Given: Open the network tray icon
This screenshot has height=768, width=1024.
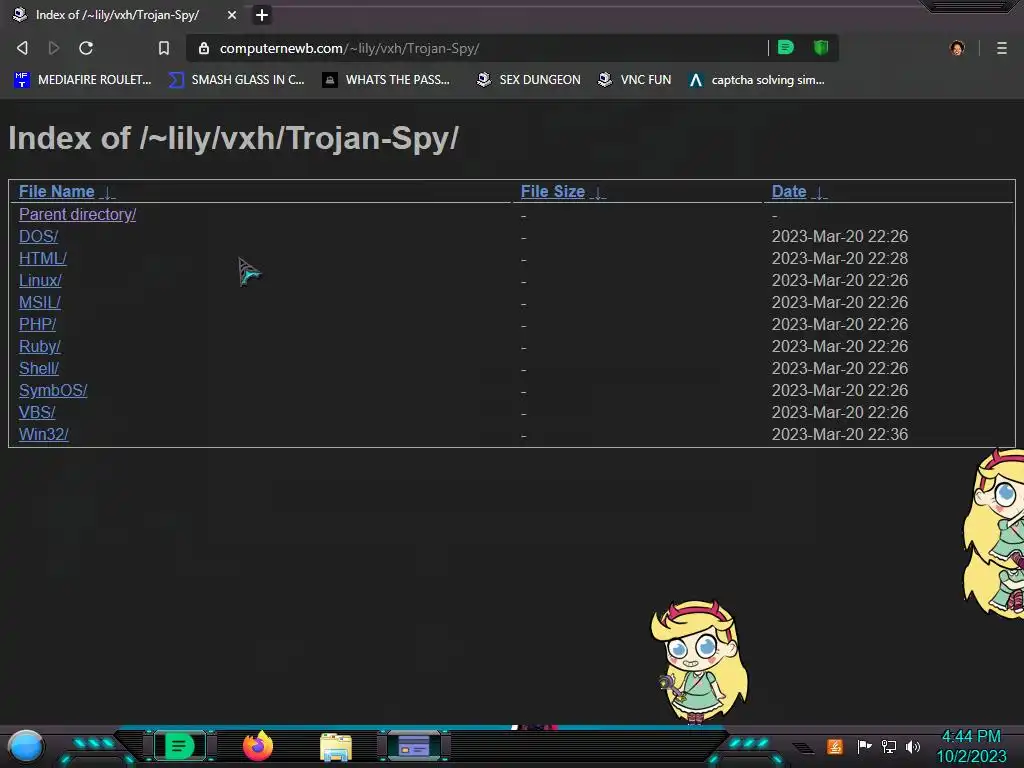Looking at the screenshot, I should click(x=889, y=746).
